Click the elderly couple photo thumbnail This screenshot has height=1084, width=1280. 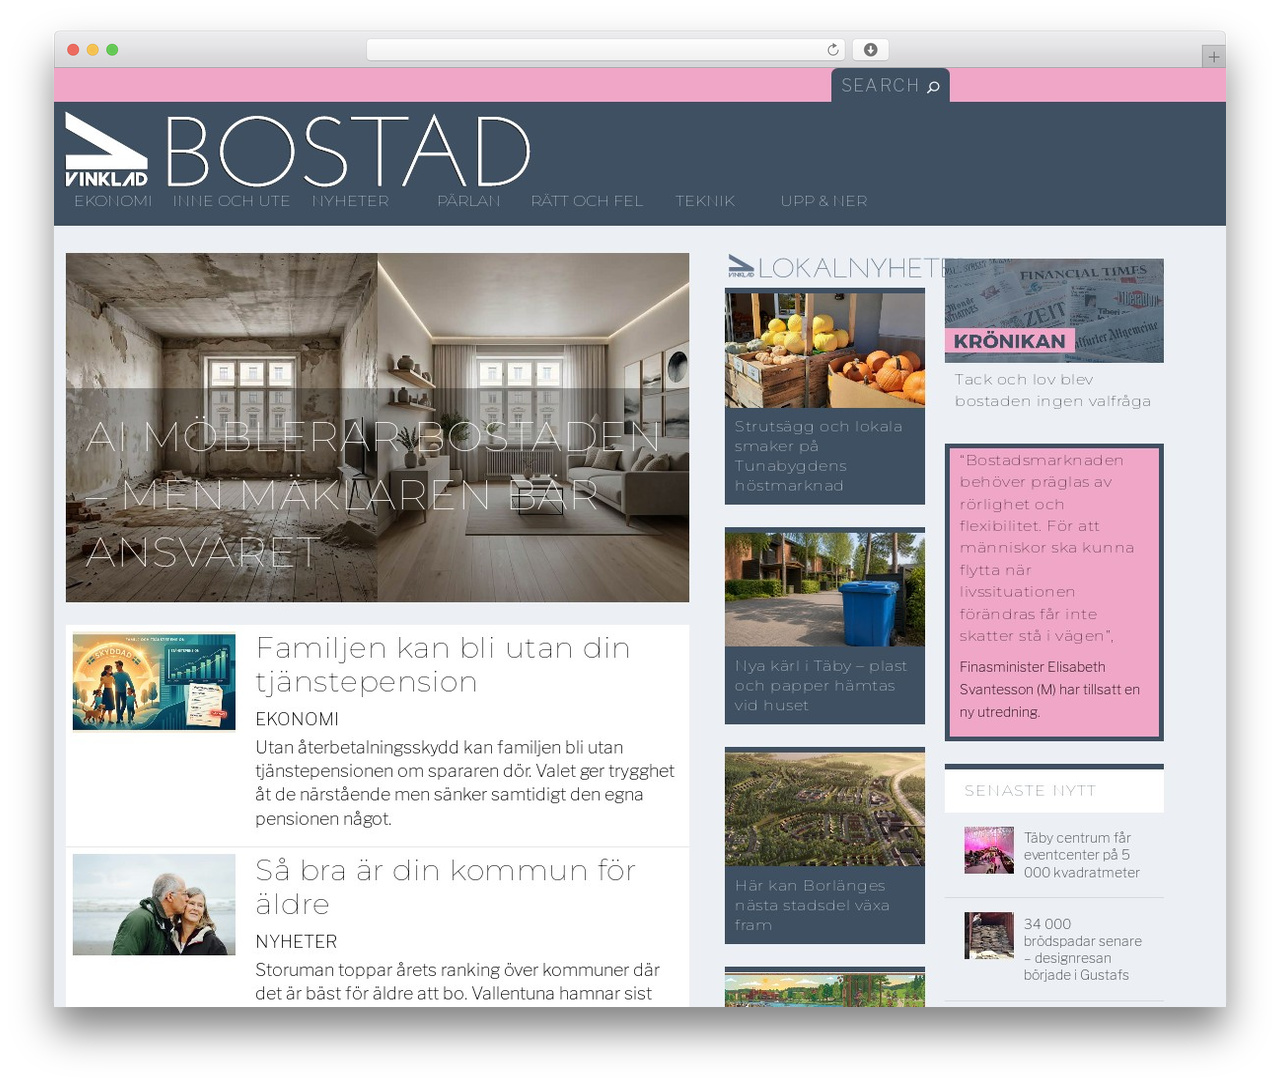[154, 904]
